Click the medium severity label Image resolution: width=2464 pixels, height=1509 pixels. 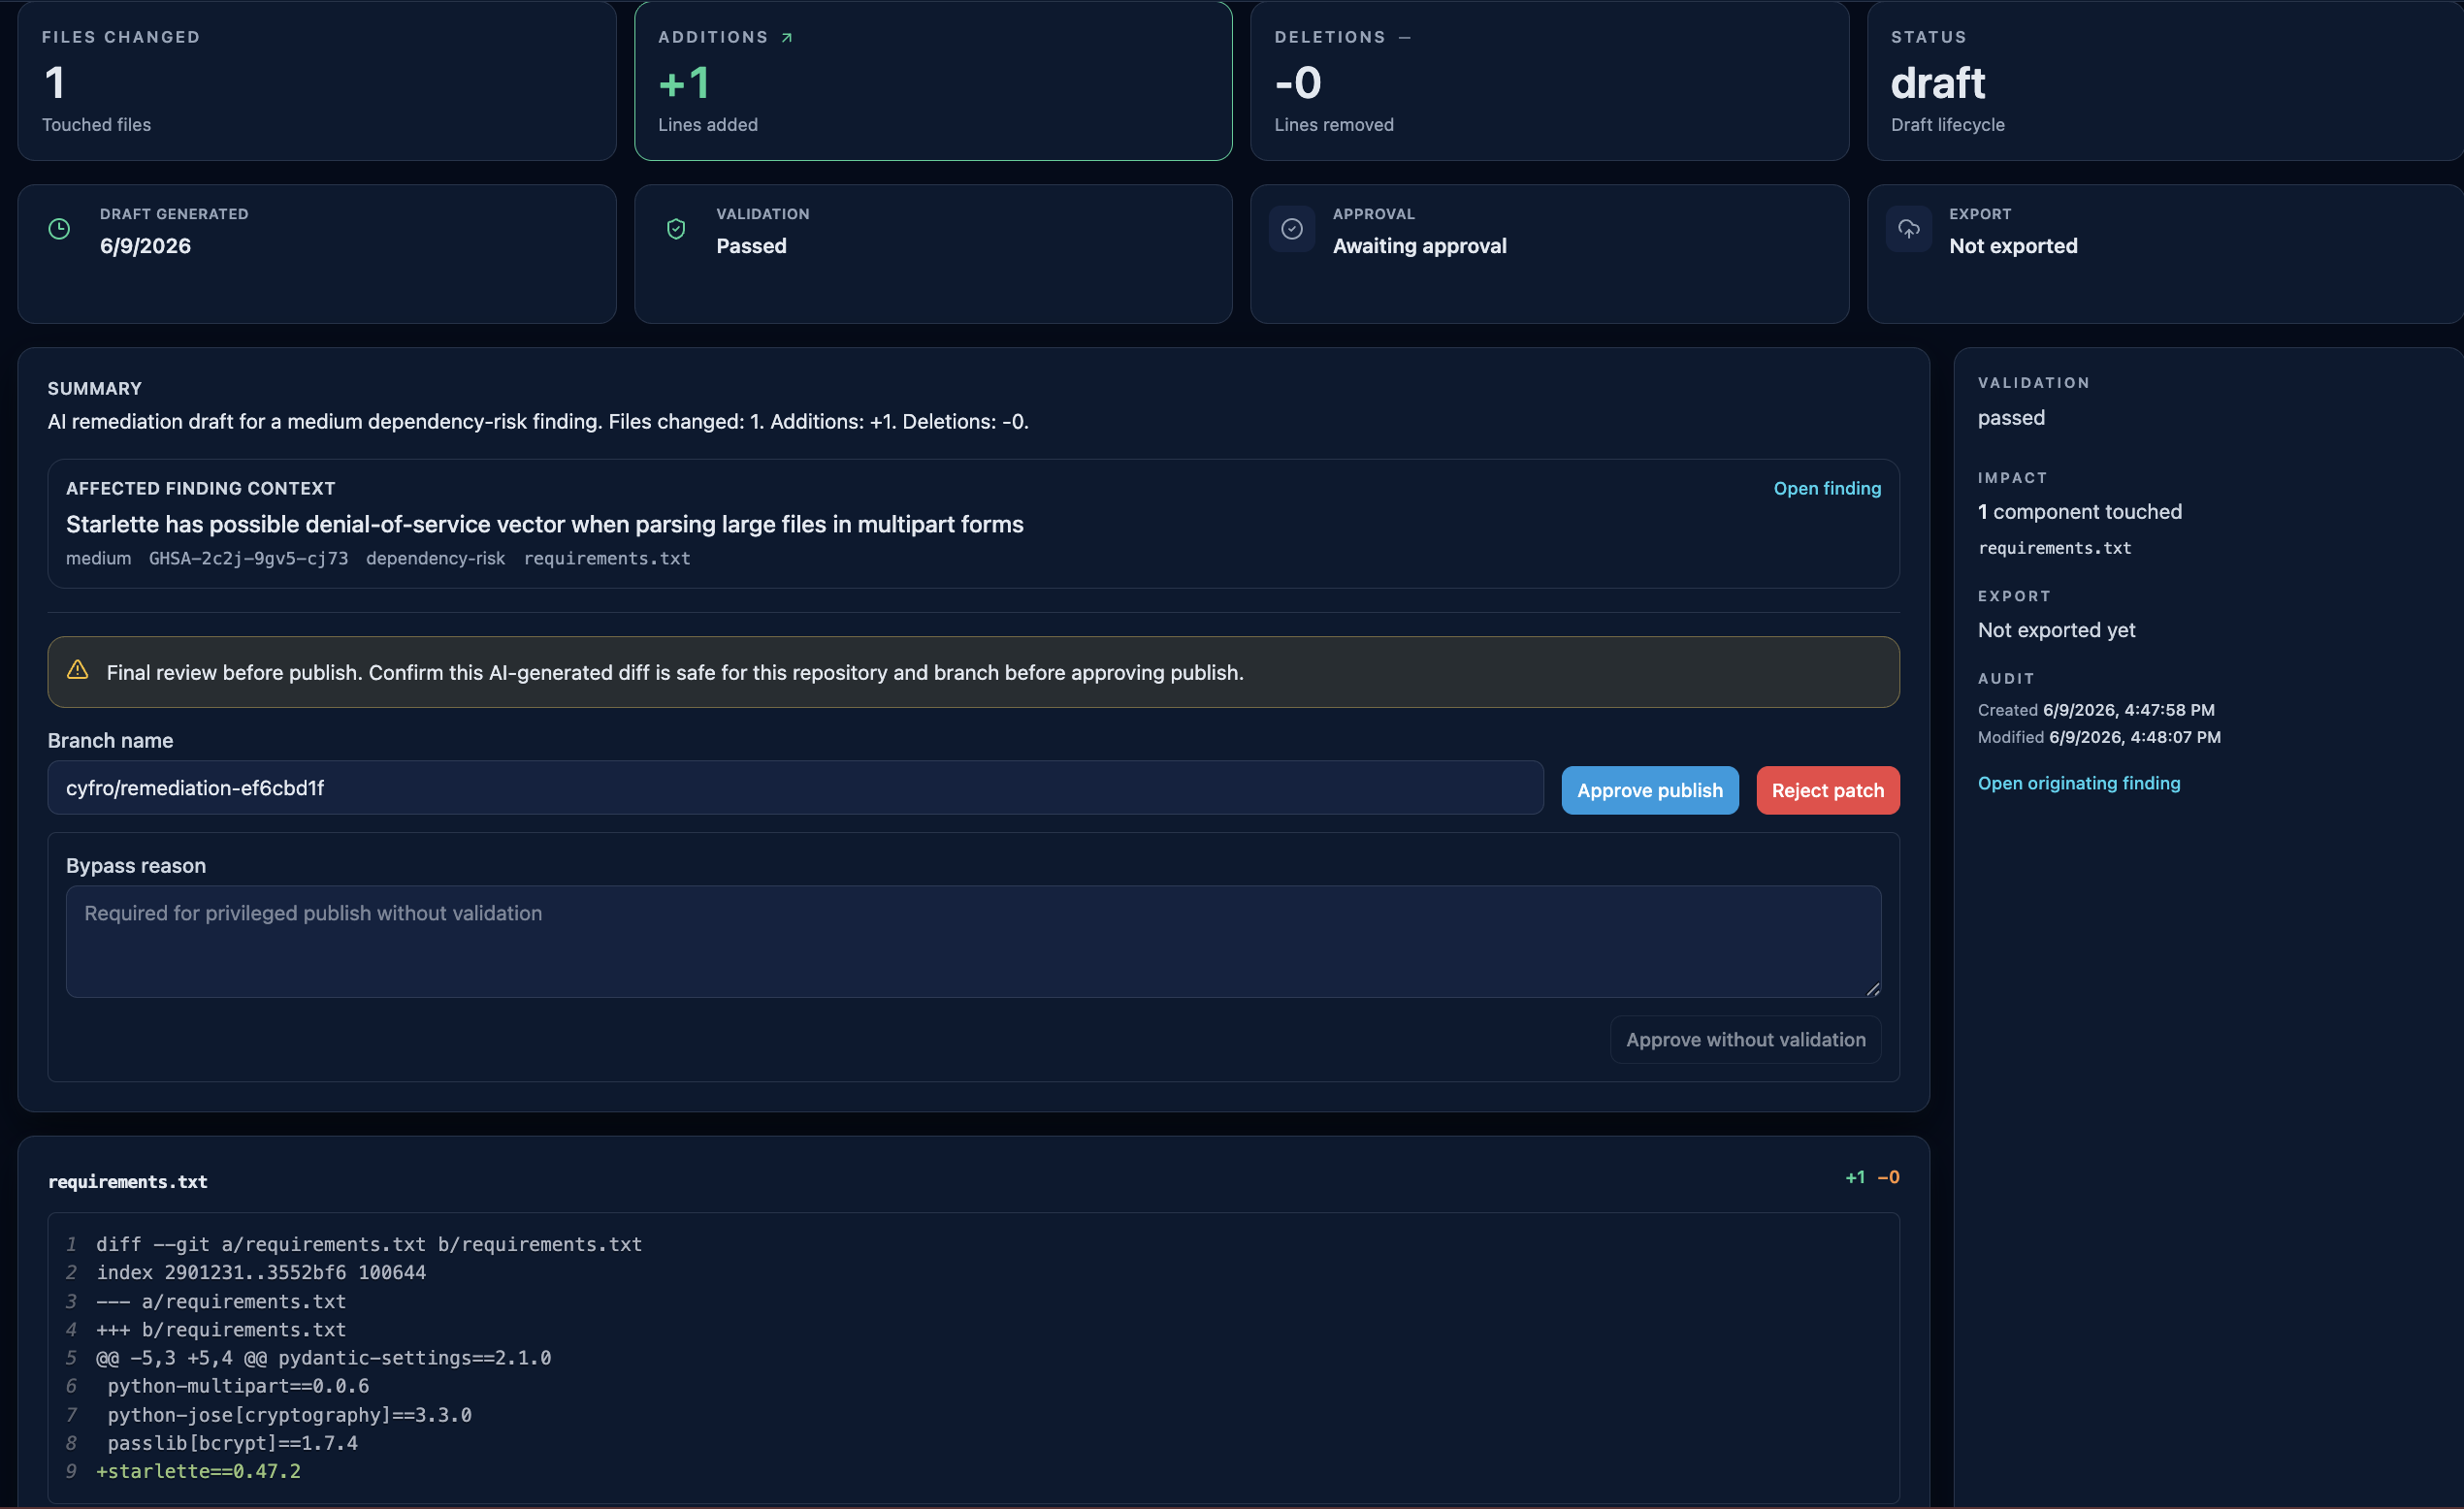(x=98, y=558)
